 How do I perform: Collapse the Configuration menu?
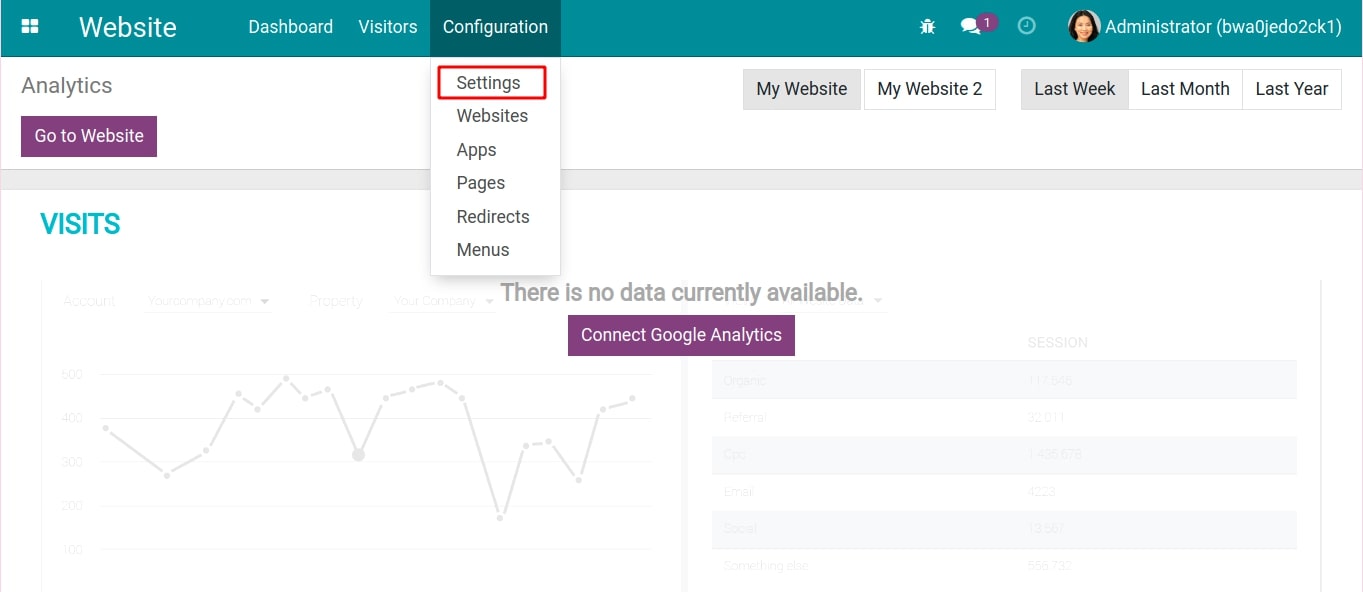pos(495,27)
